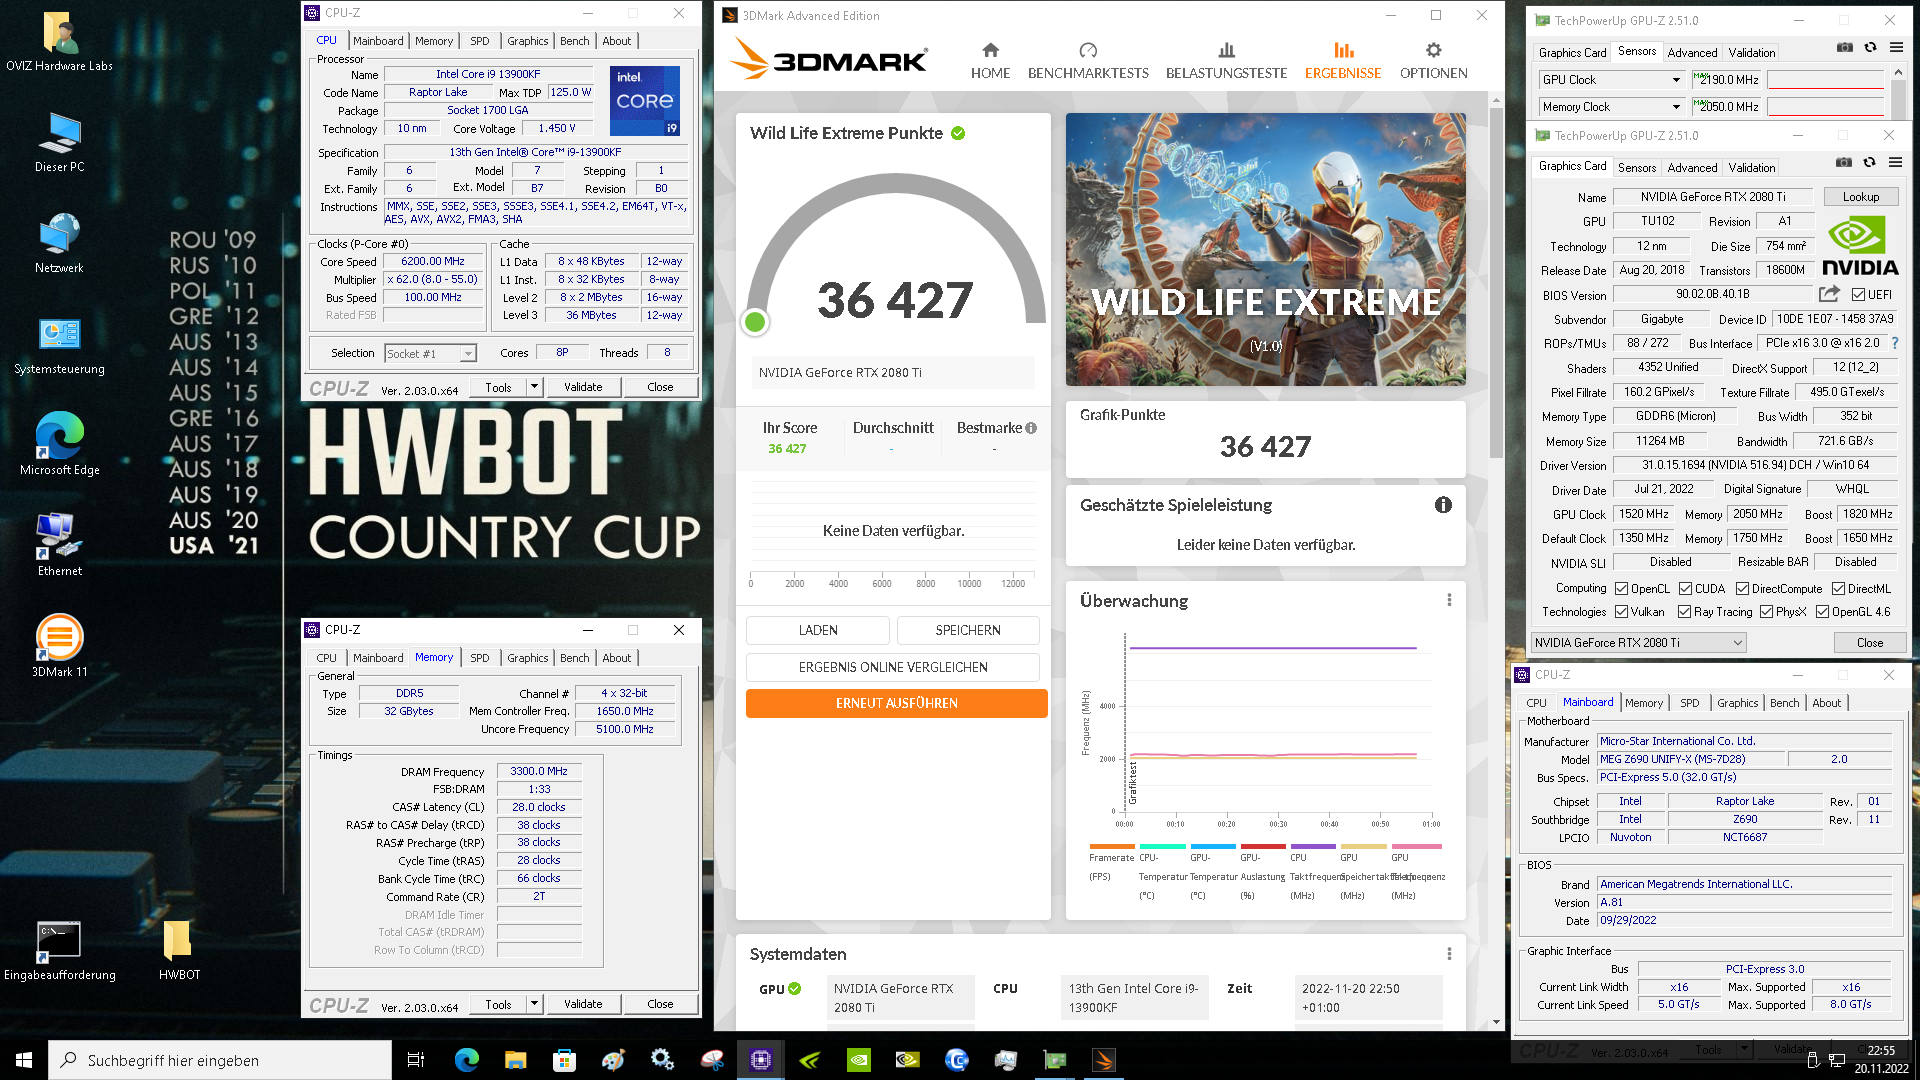Click Windows Start button
Image resolution: width=1920 pixels, height=1080 pixels.
(x=24, y=1060)
